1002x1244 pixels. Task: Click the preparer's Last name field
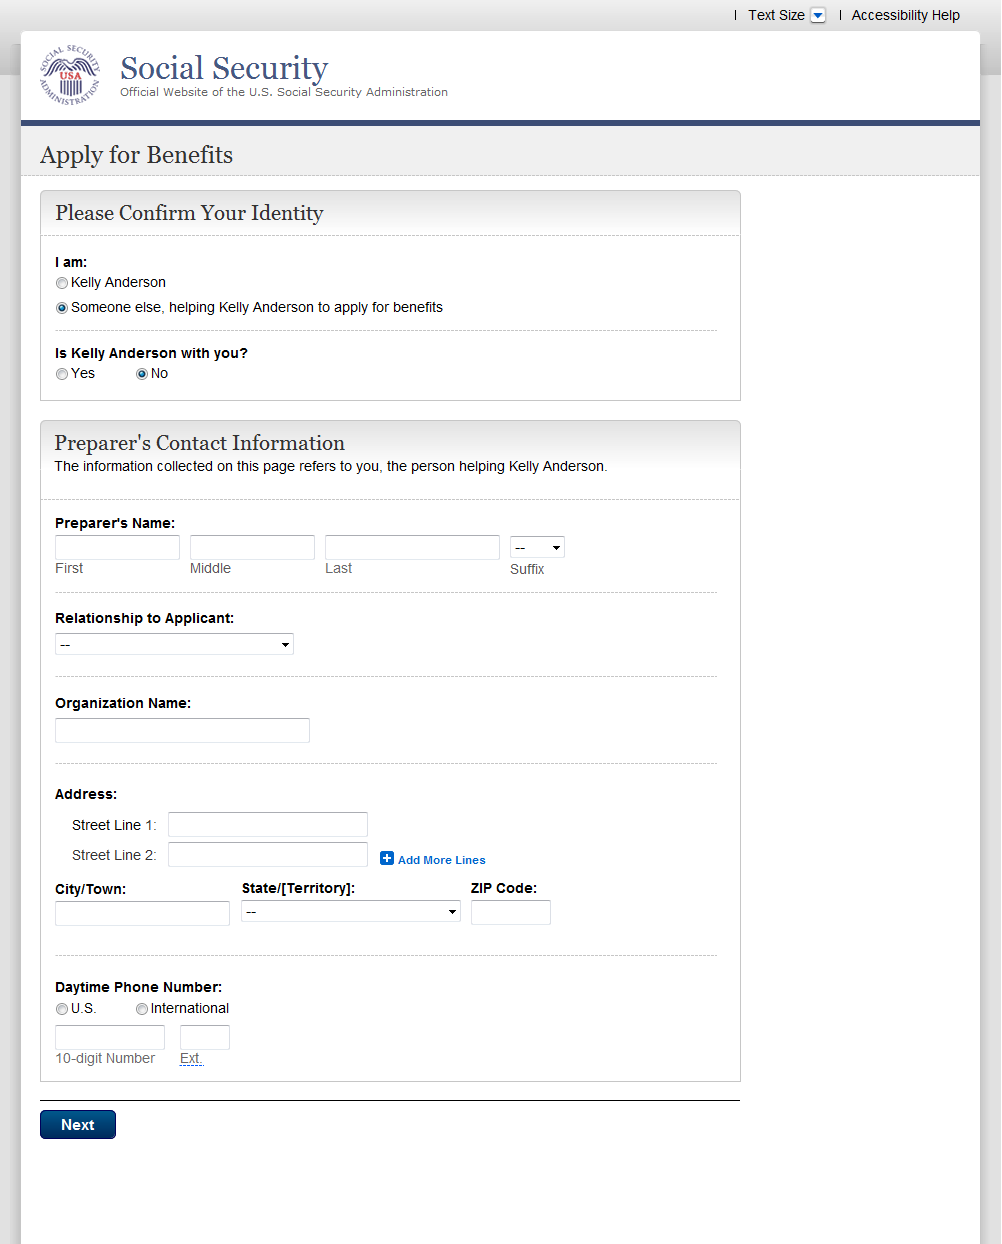tap(412, 547)
